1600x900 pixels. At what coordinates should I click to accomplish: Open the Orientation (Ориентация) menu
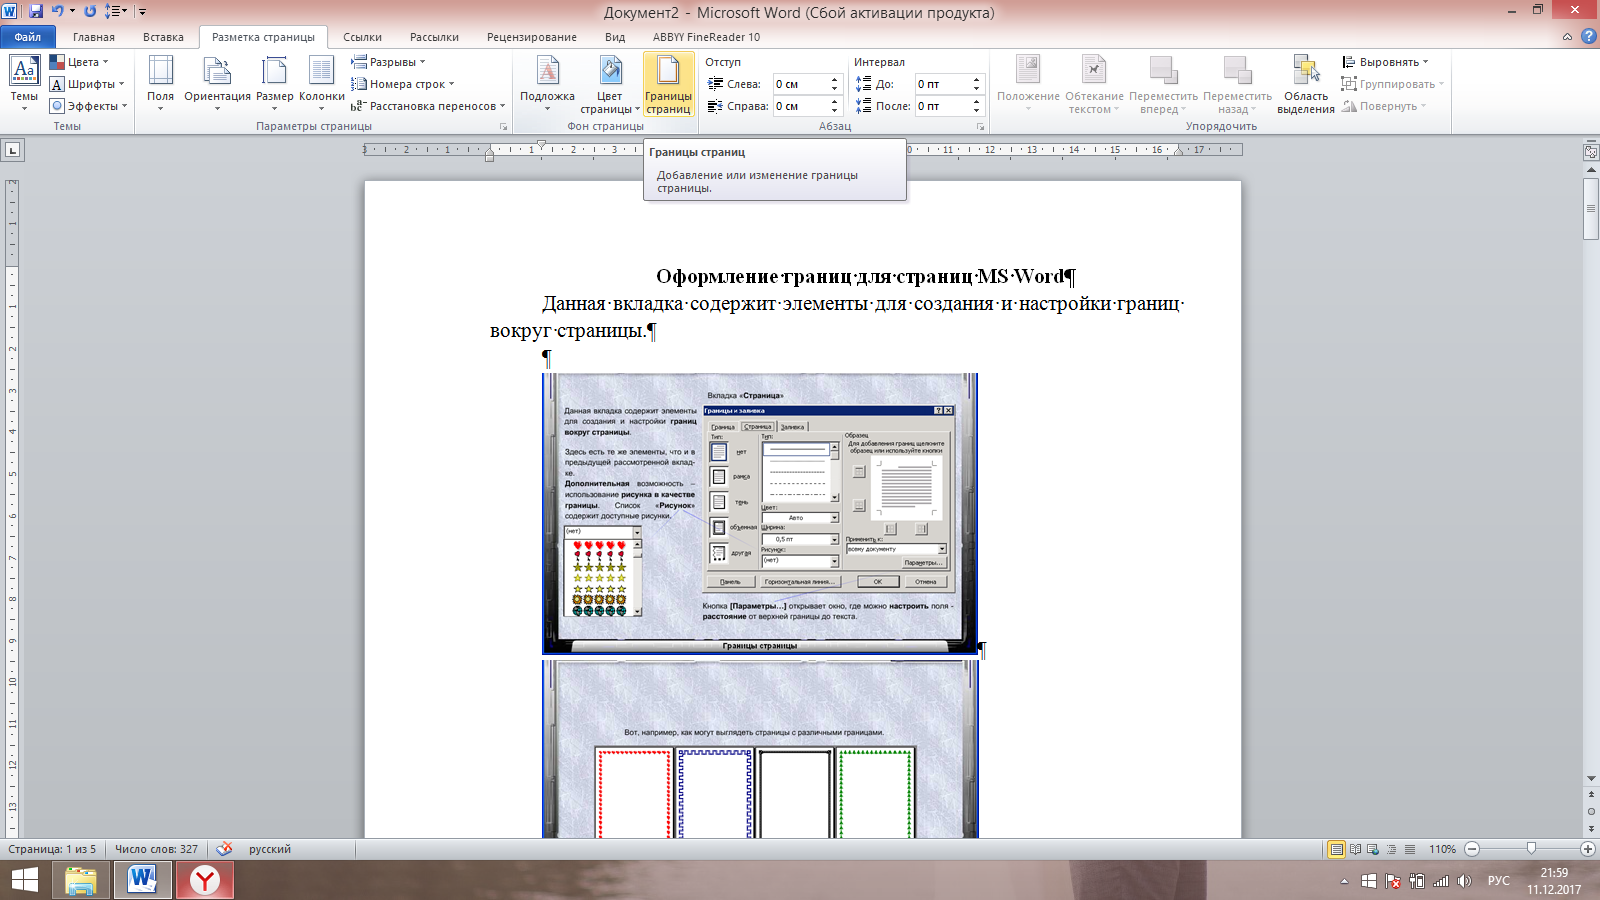pos(217,84)
